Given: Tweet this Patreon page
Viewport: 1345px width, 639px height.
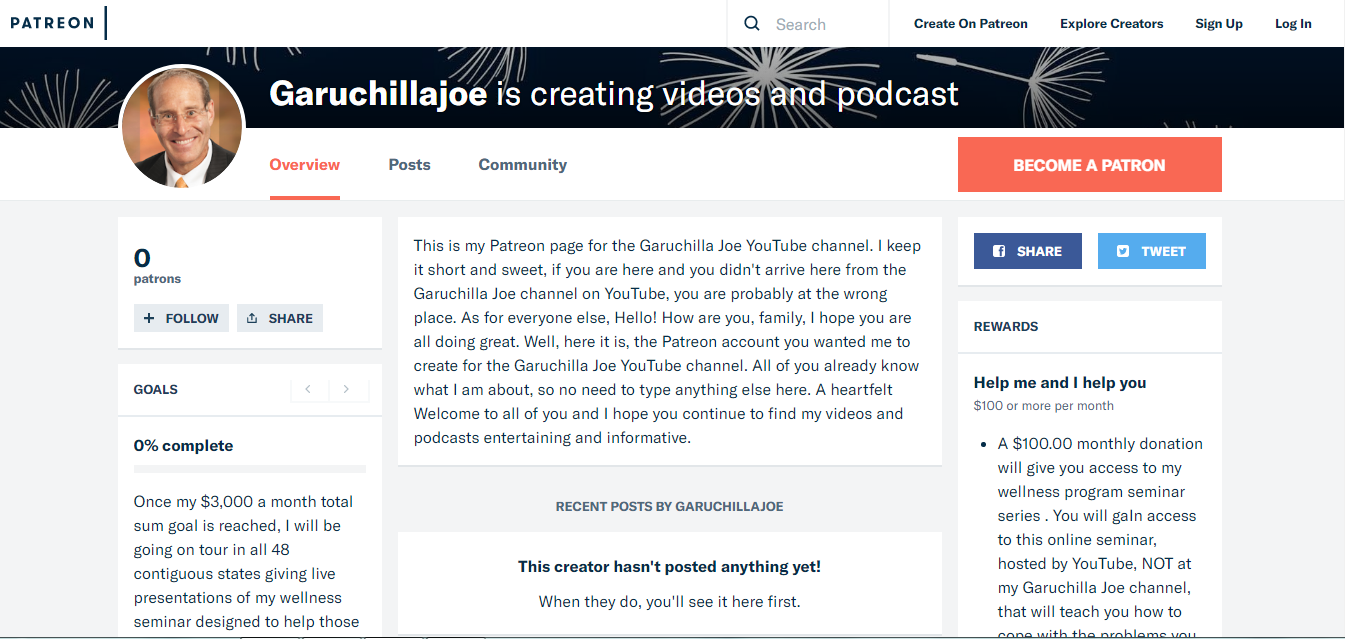Looking at the screenshot, I should 1152,251.
